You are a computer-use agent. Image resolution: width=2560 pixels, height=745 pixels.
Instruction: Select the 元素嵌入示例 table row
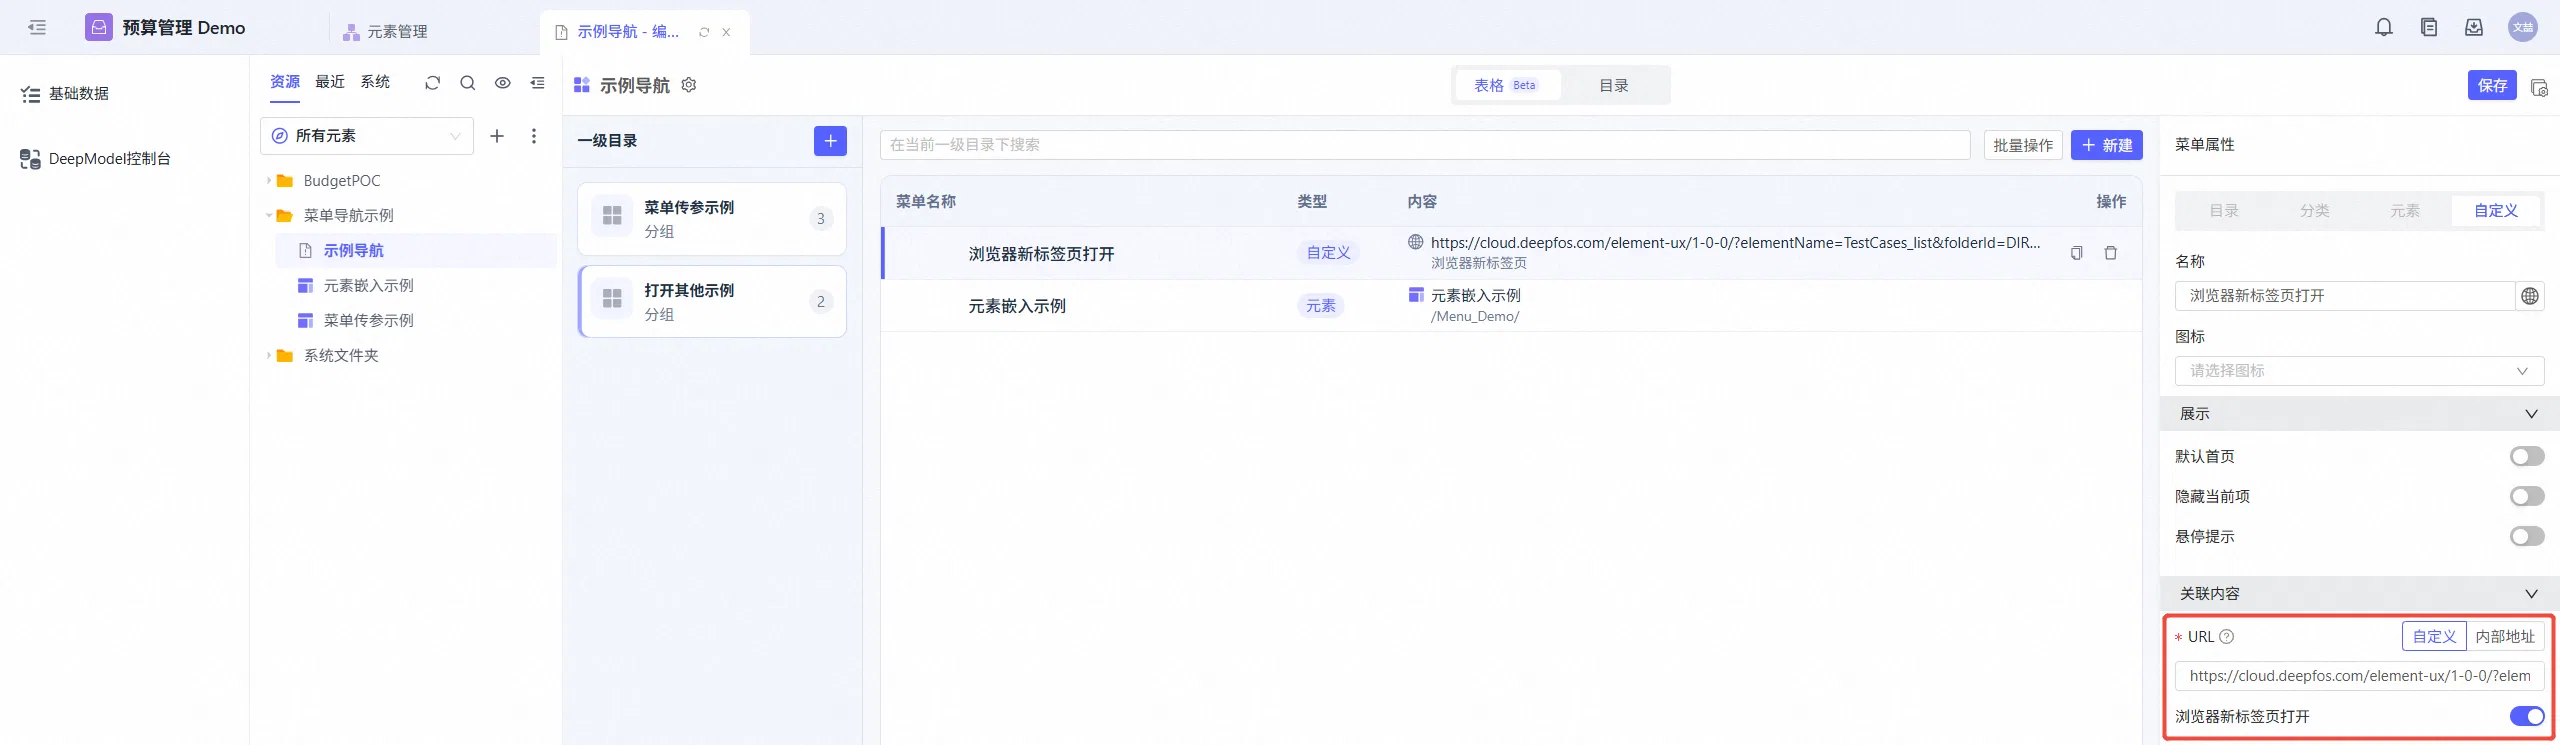(x=1511, y=306)
